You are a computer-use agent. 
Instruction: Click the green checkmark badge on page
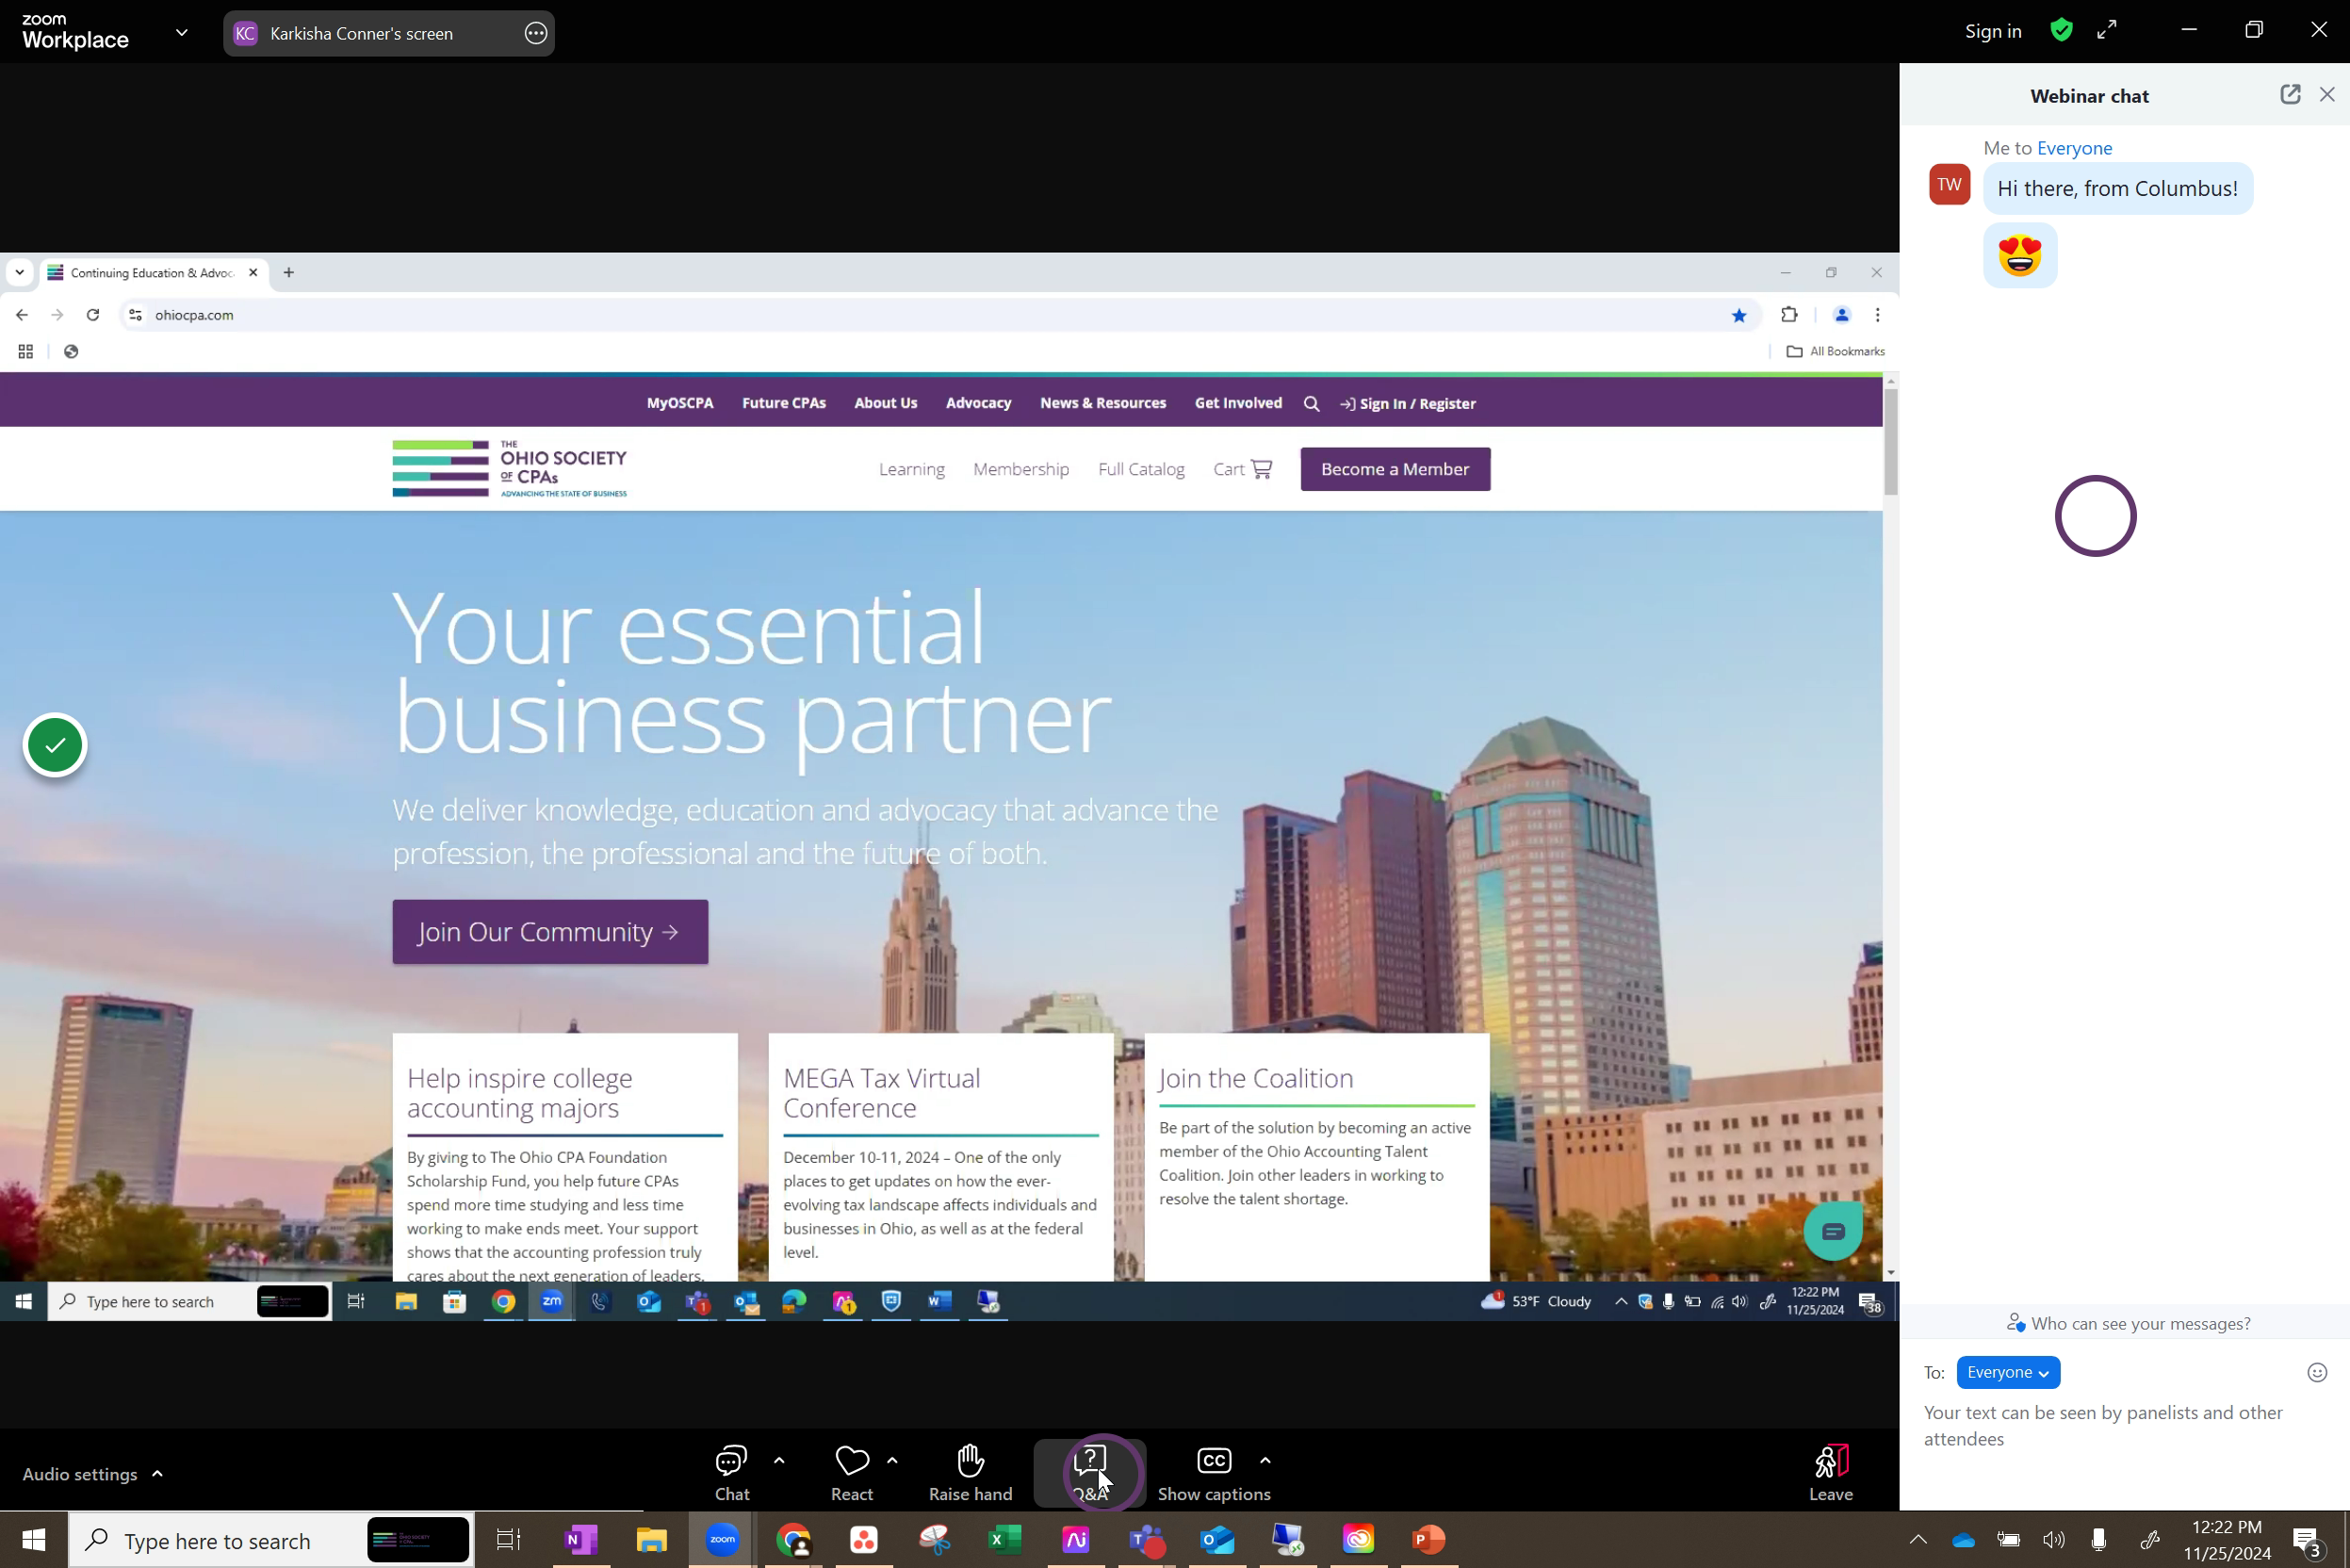tap(55, 745)
